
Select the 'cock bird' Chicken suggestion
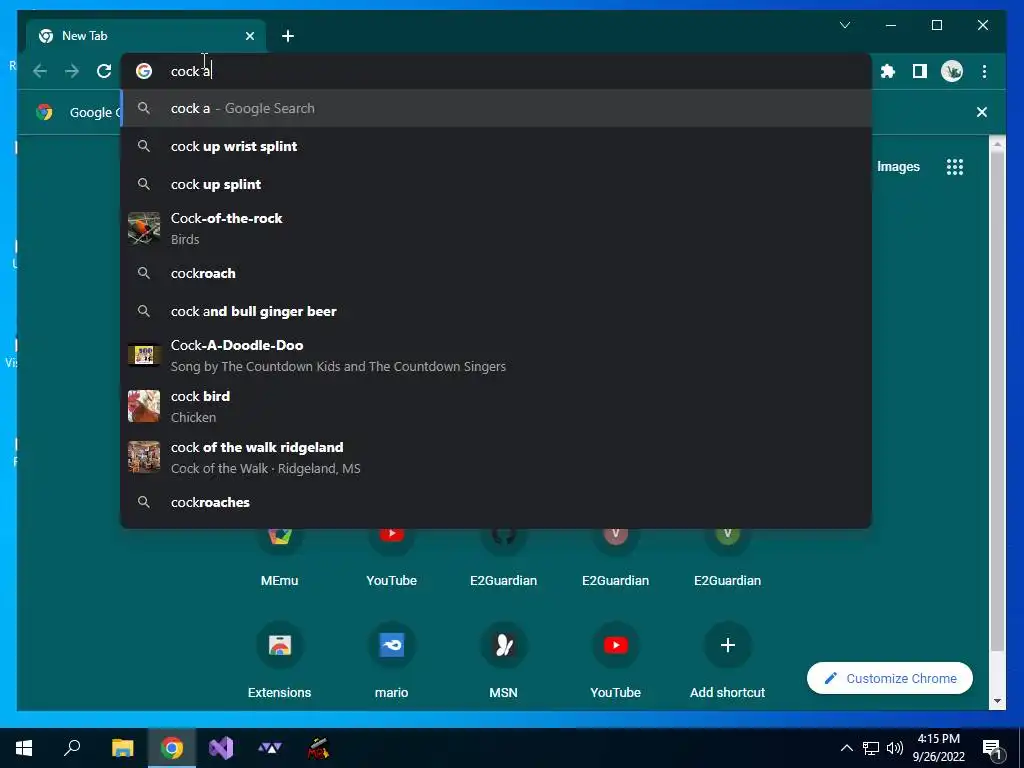click(x=496, y=406)
